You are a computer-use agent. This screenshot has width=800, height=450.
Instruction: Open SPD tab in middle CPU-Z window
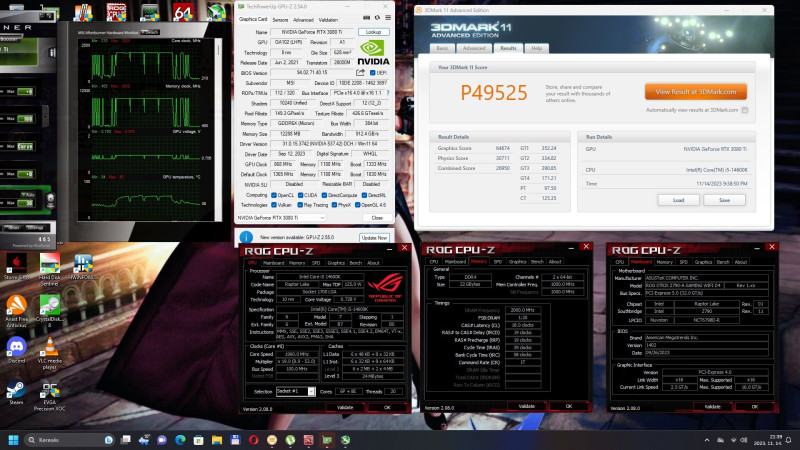(x=497, y=262)
